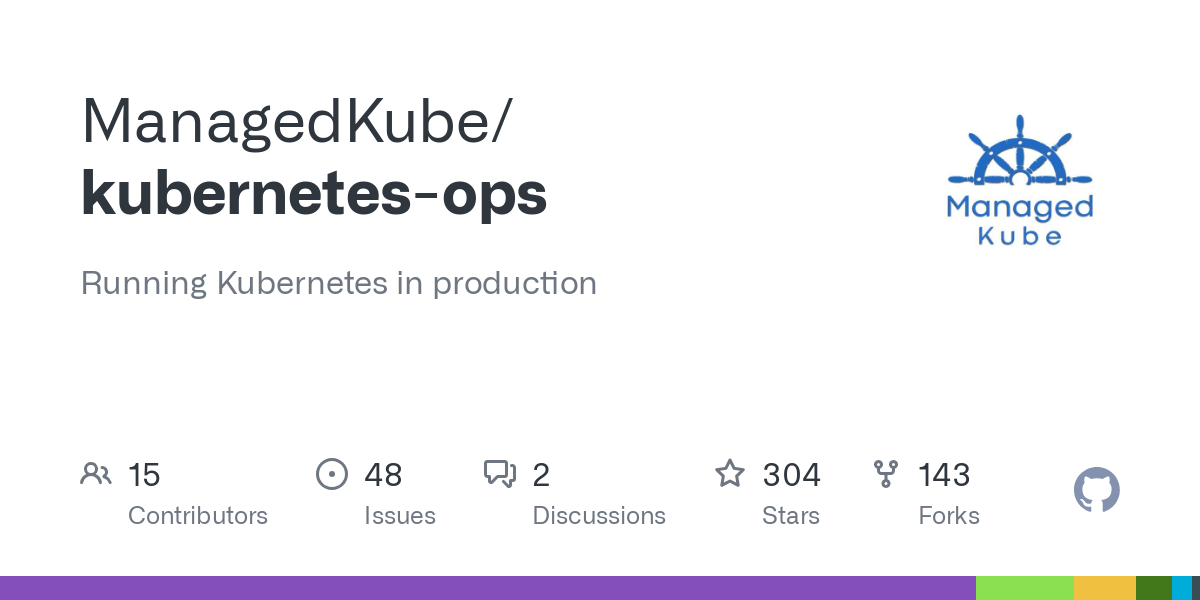Image resolution: width=1200 pixels, height=600 pixels.
Task: Click the 304 Stars count
Action: [791, 475]
